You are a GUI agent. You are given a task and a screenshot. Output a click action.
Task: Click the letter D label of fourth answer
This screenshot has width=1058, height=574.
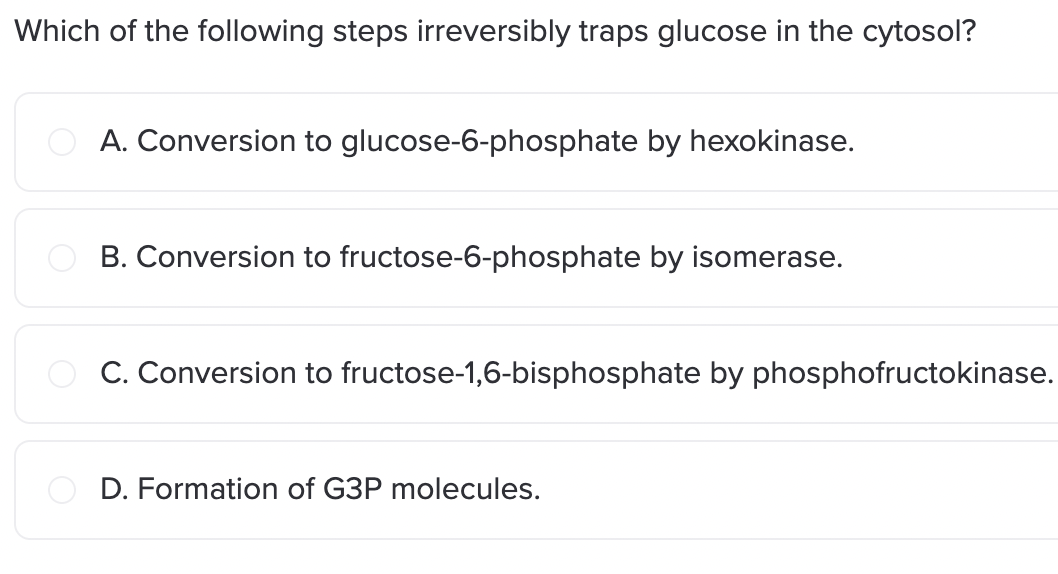(x=114, y=490)
